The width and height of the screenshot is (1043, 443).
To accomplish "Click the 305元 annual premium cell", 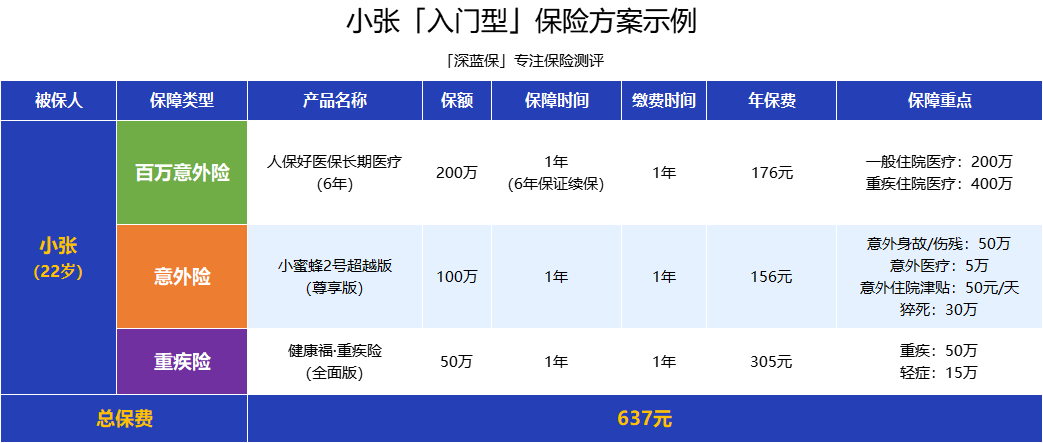I will pos(771,362).
